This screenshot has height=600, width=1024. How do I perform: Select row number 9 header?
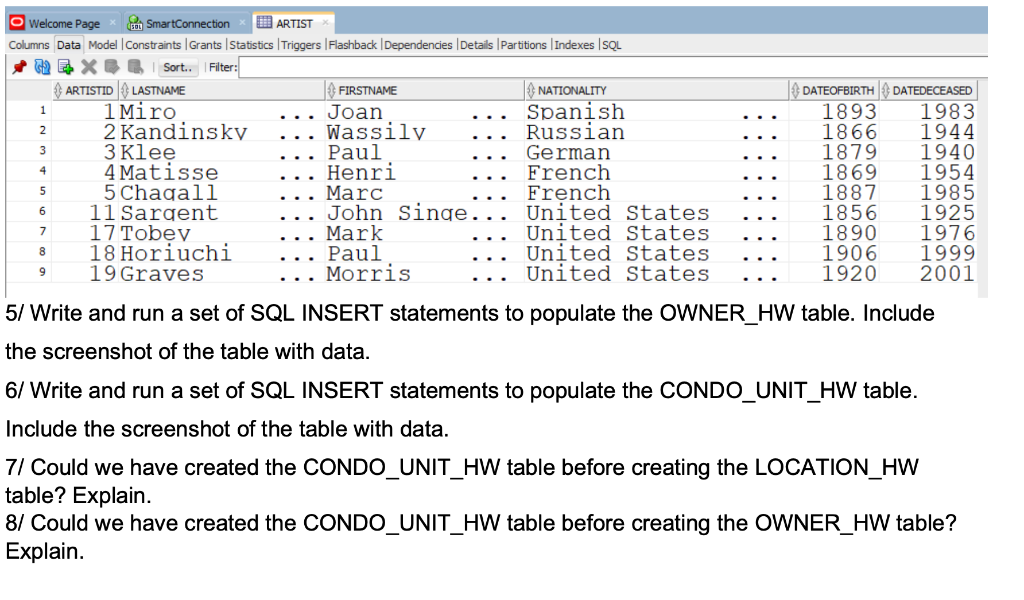click(x=29, y=272)
